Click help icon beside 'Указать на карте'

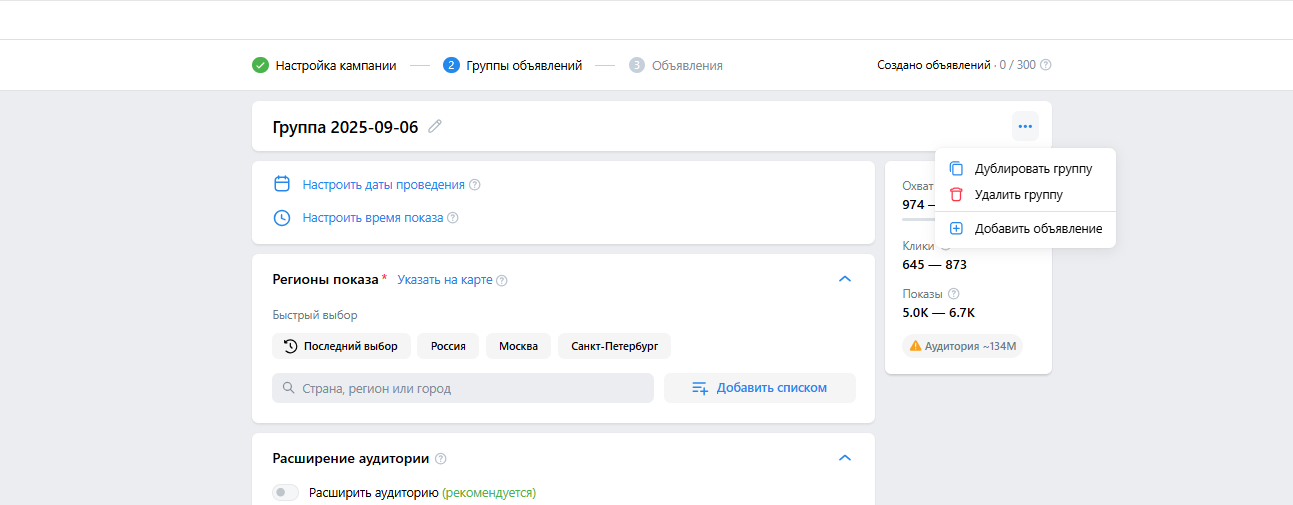click(502, 280)
